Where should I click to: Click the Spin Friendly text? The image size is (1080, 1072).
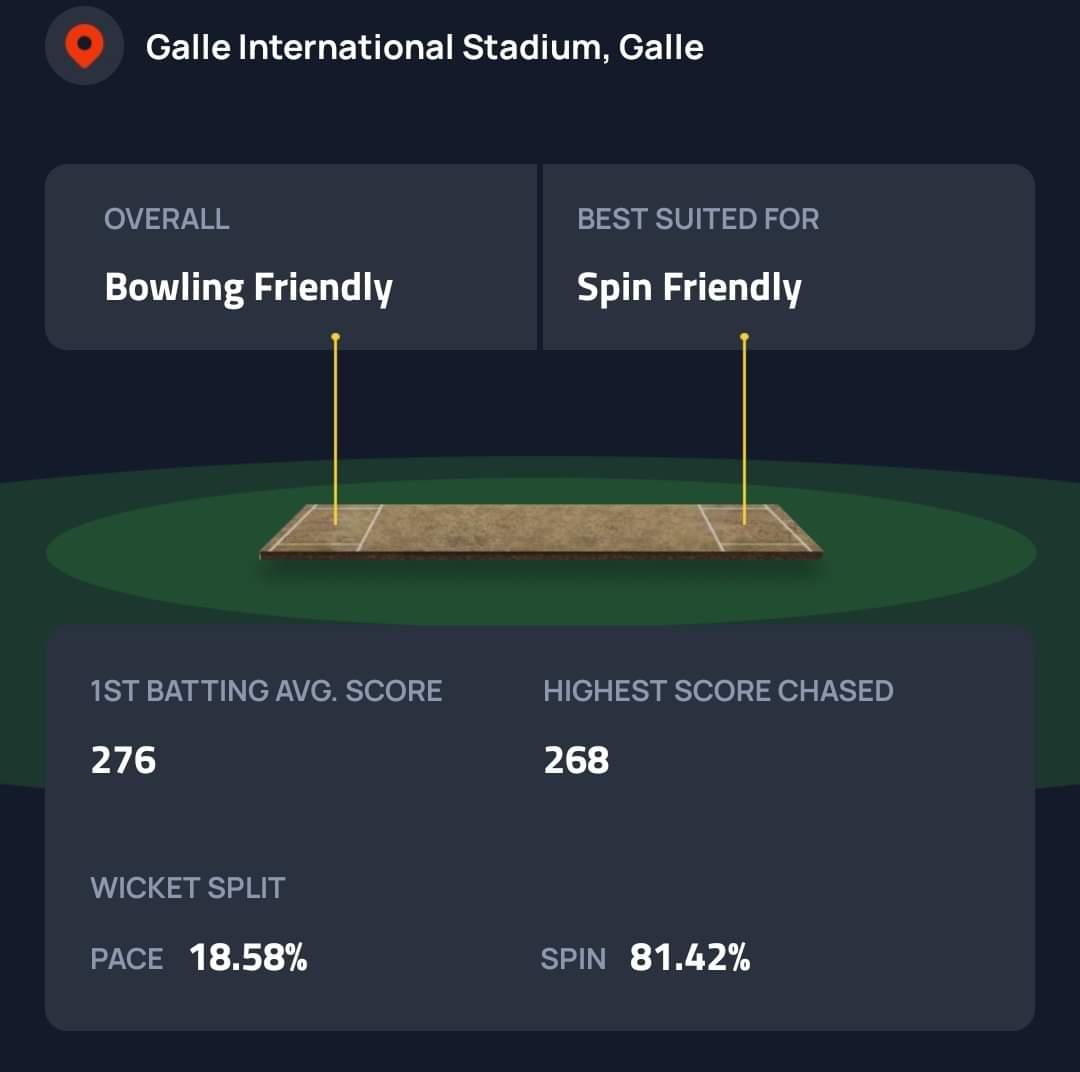(x=689, y=288)
